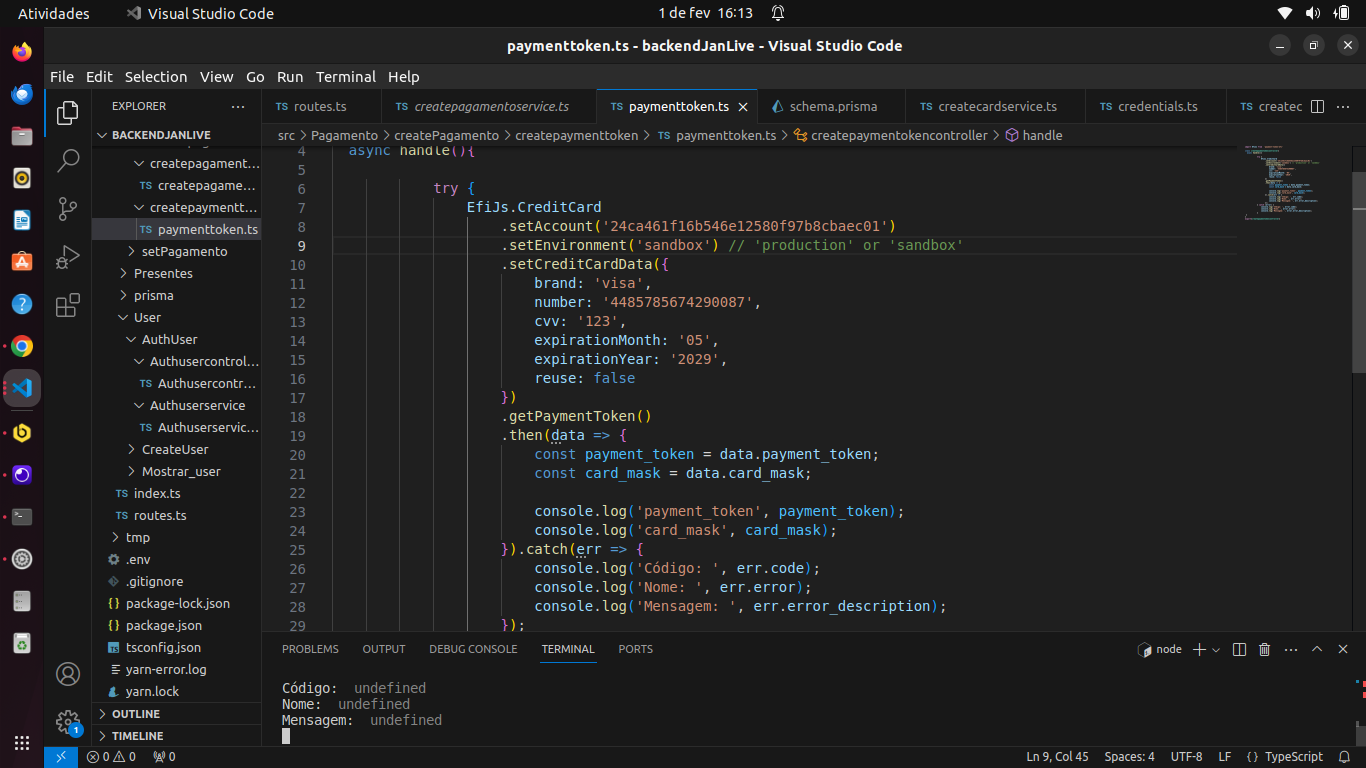The width and height of the screenshot is (1366, 768).
Task: Open the Extensions view
Action: (68, 305)
